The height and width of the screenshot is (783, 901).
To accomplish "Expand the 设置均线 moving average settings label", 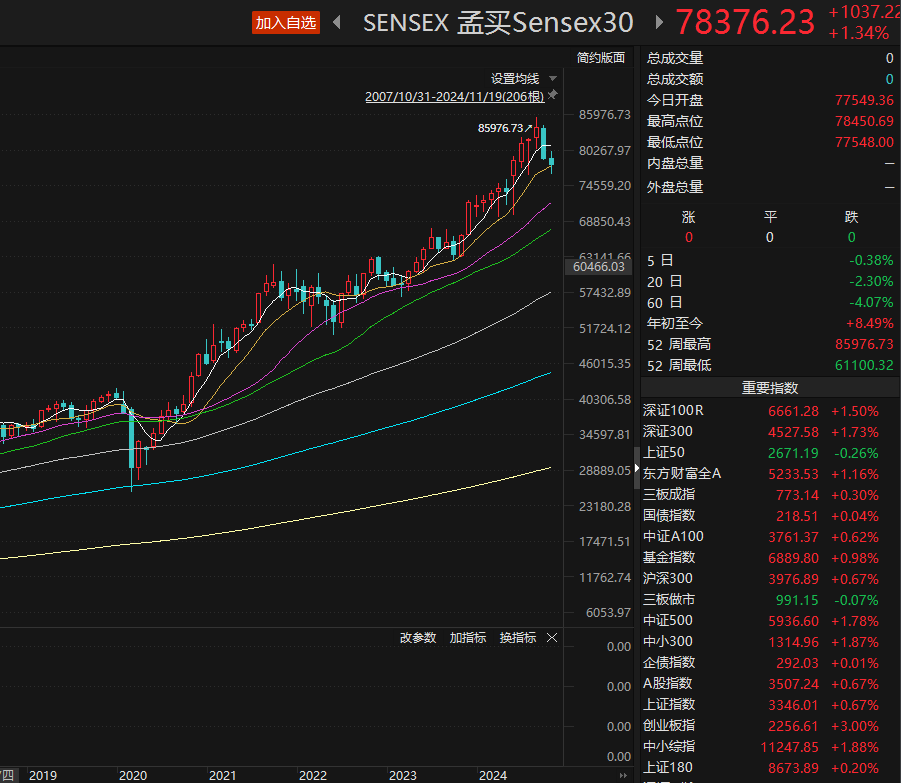I will pos(514,79).
